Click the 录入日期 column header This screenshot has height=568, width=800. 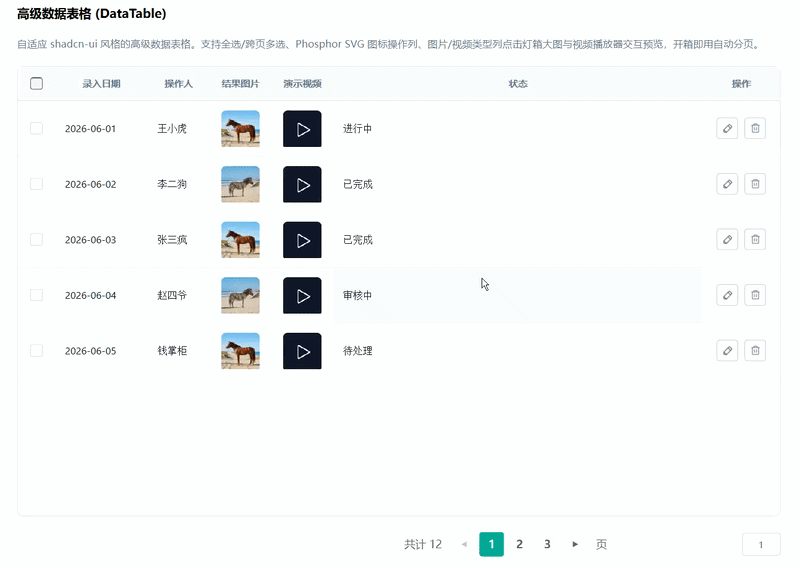102,84
